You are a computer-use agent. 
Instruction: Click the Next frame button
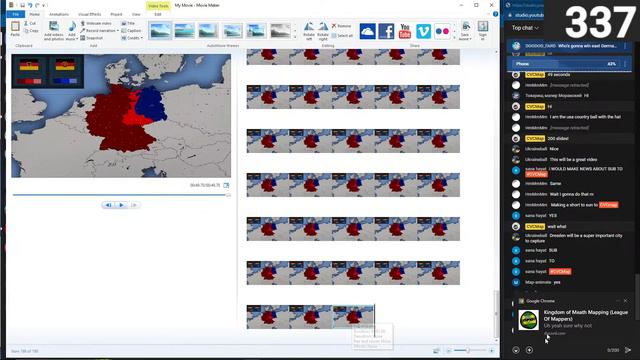[134, 205]
